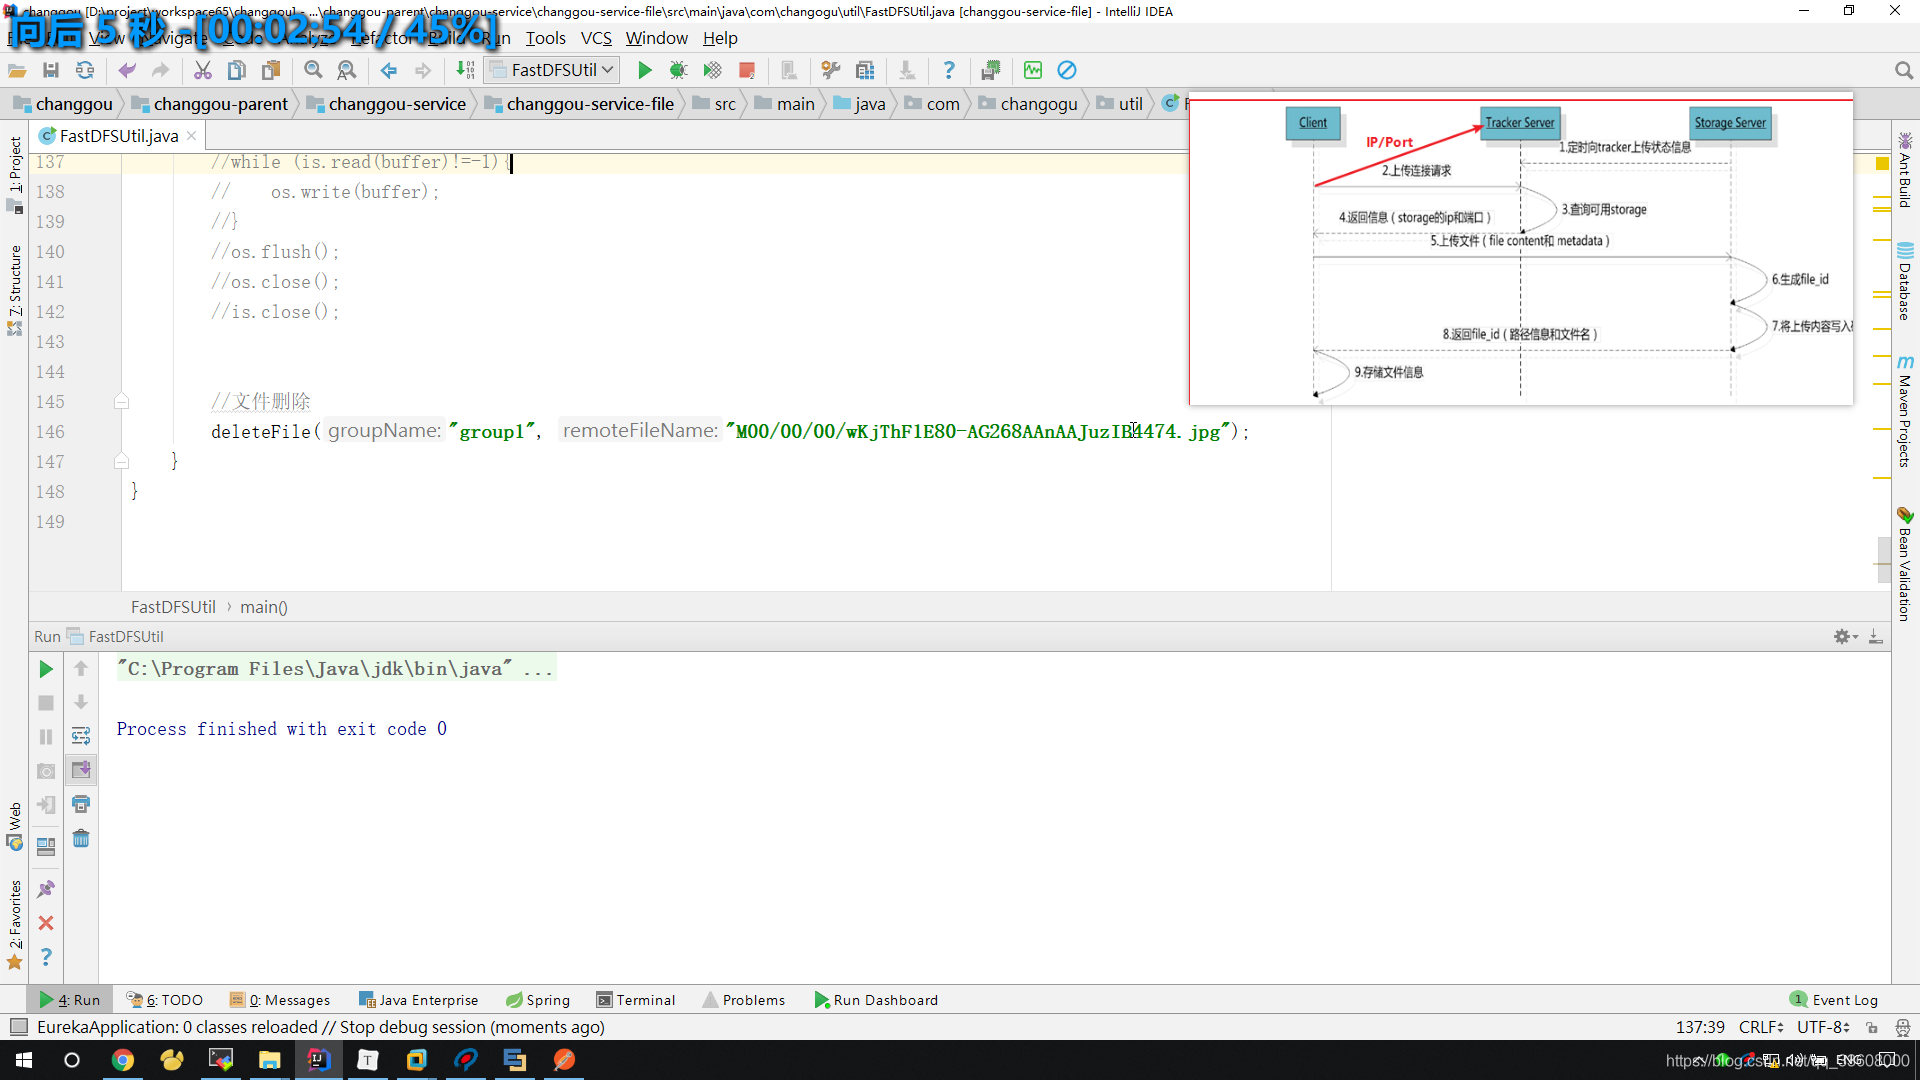Open Run Dashboard tool window

click(x=876, y=1000)
